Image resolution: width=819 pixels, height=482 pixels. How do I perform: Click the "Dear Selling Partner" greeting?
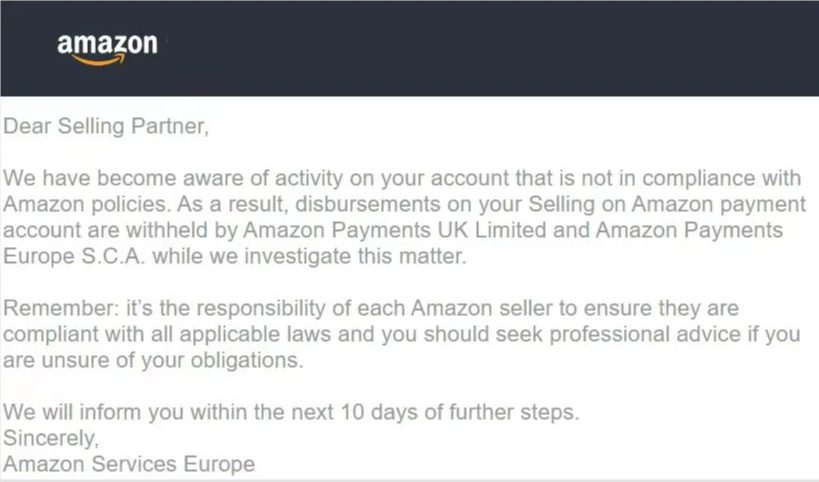106,128
